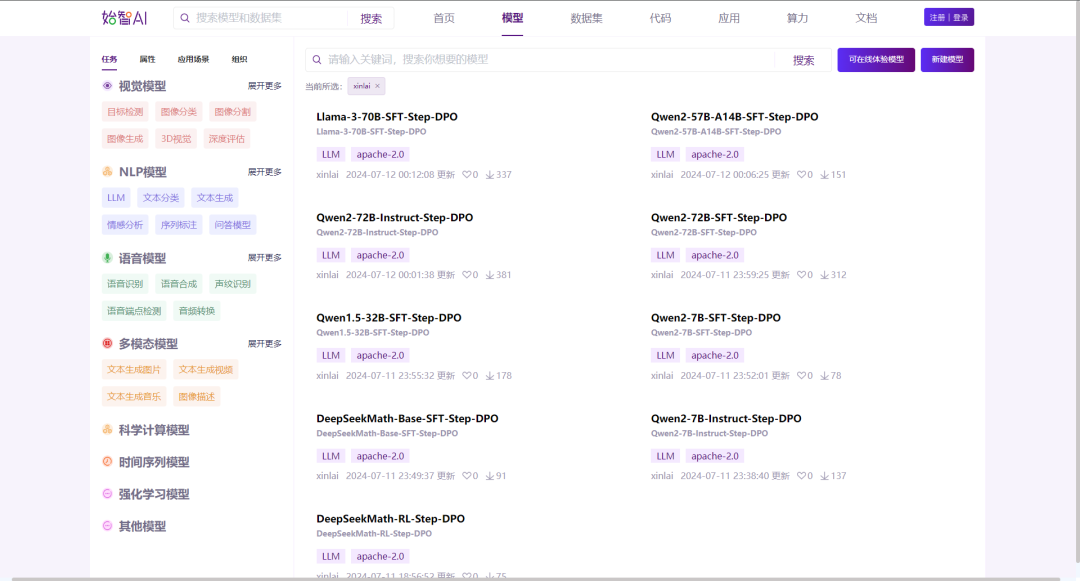
Task: Toggle the 图像分类 task filter
Action: pyautogui.click(x=179, y=112)
